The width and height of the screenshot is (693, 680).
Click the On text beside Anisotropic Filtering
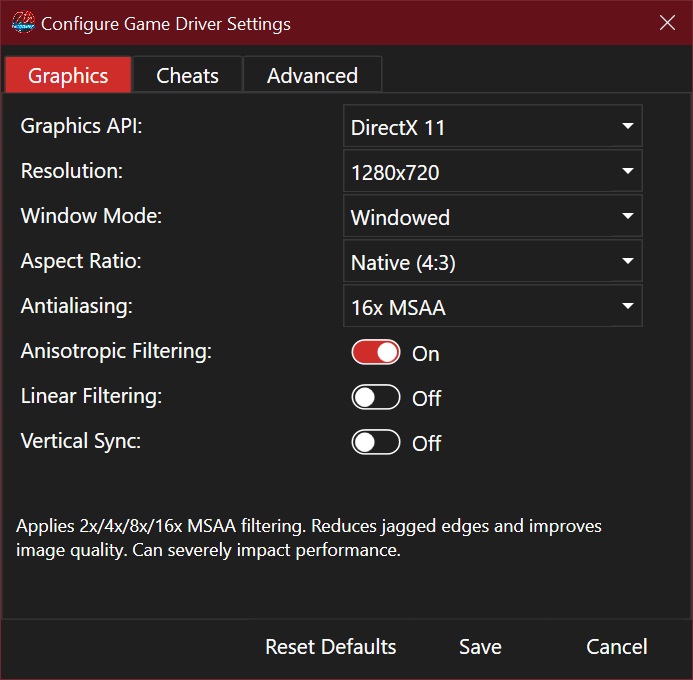pos(426,354)
